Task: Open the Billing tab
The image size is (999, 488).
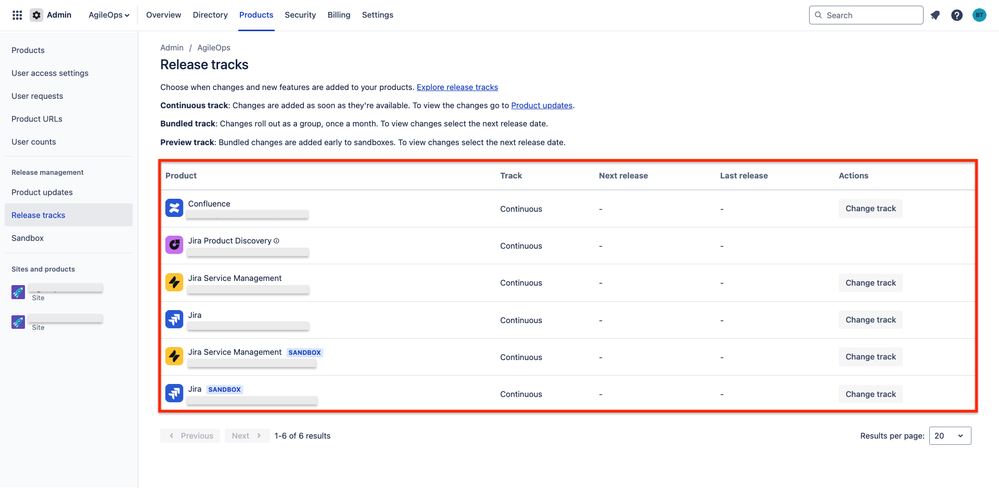Action: (x=339, y=15)
